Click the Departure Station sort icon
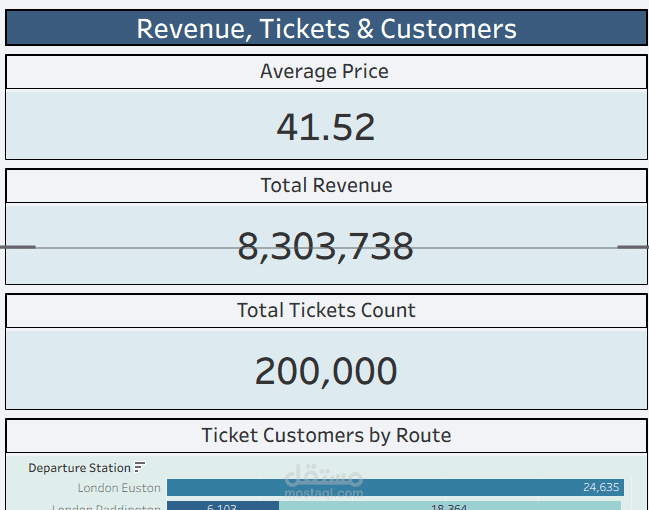Viewport: 649px width, 510px height. [140, 467]
